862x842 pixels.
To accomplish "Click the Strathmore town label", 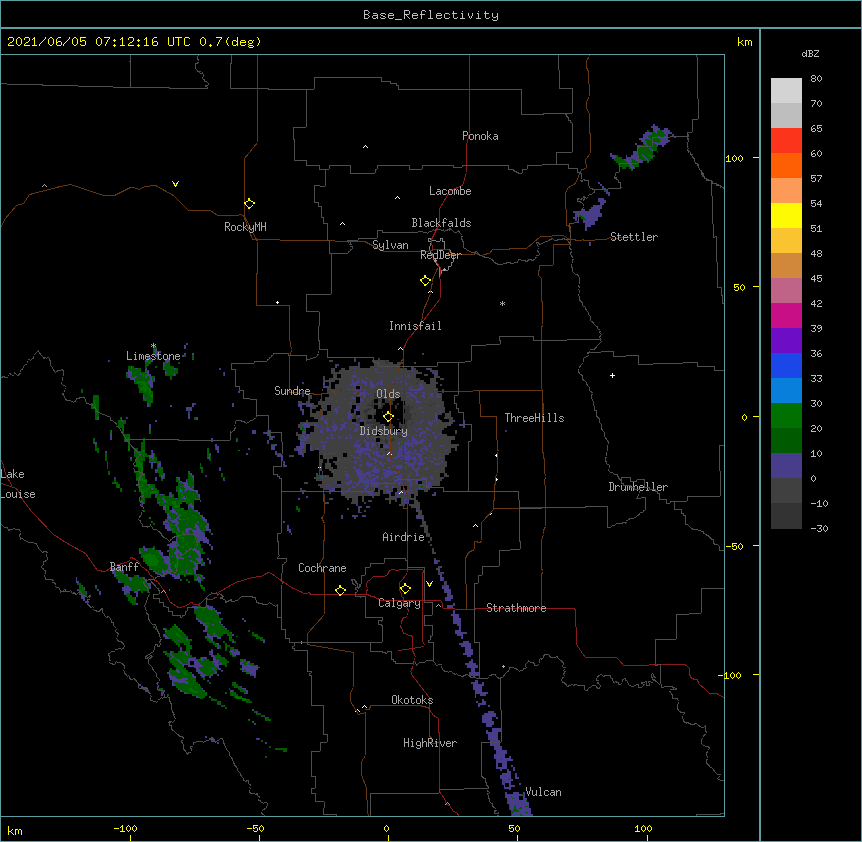I will [516, 608].
